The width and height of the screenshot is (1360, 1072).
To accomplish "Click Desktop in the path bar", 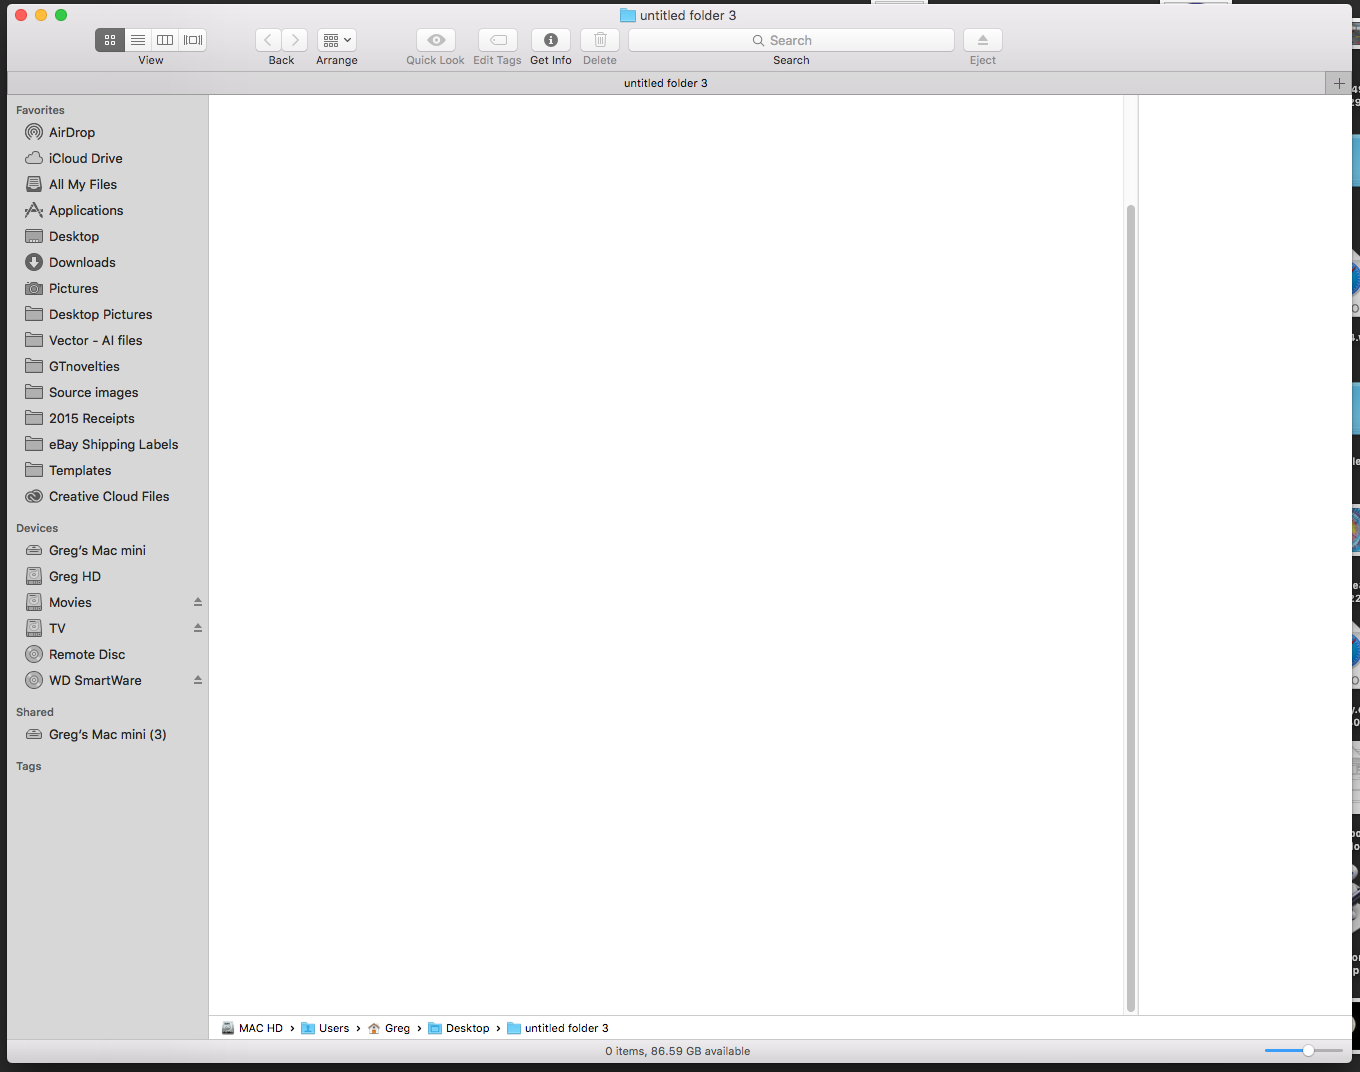I will pyautogui.click(x=459, y=1028).
